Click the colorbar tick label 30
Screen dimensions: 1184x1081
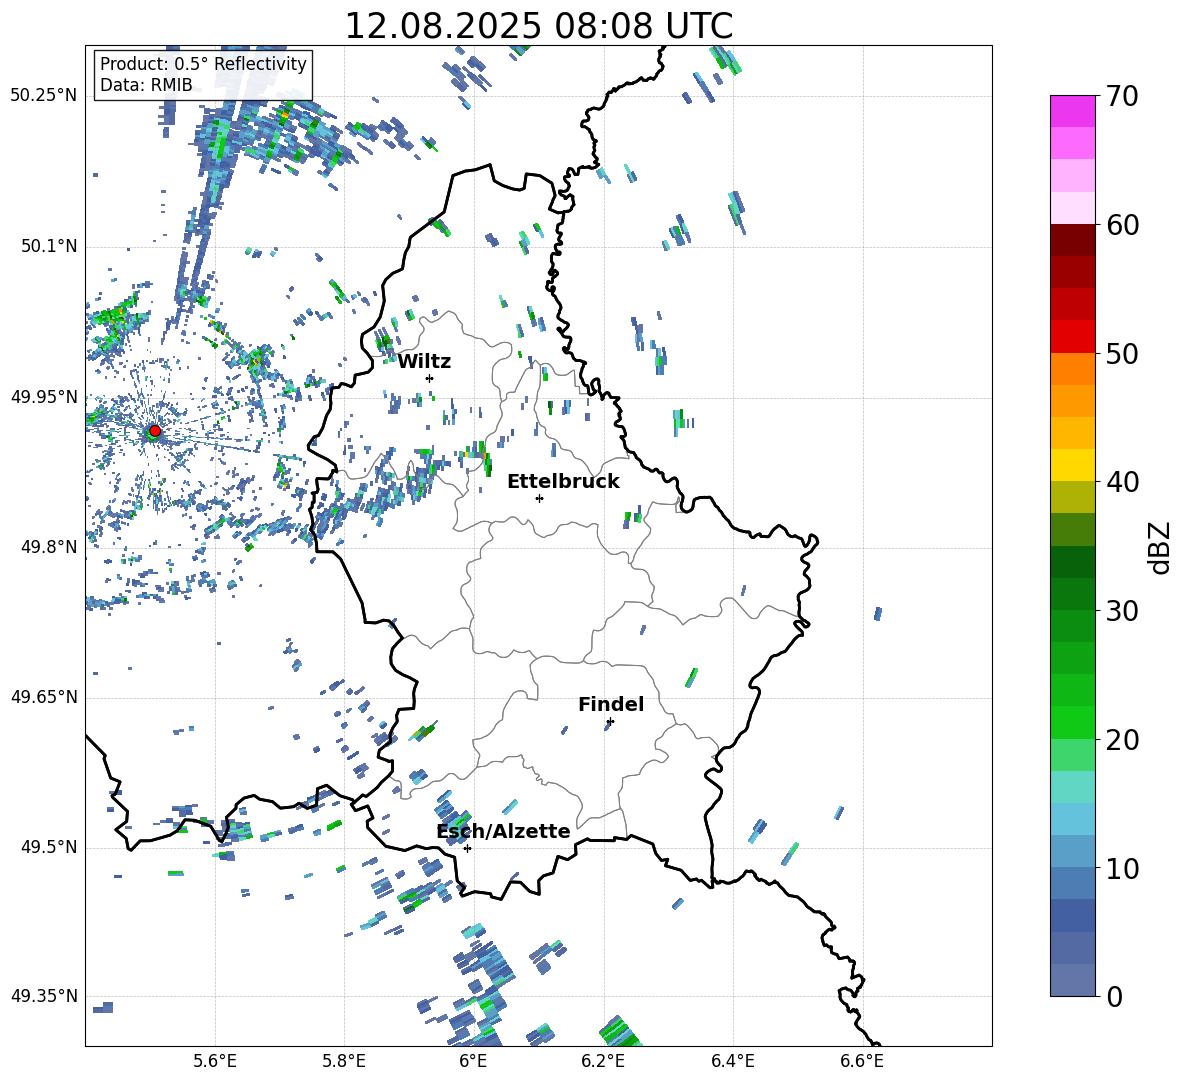(x=1122, y=611)
